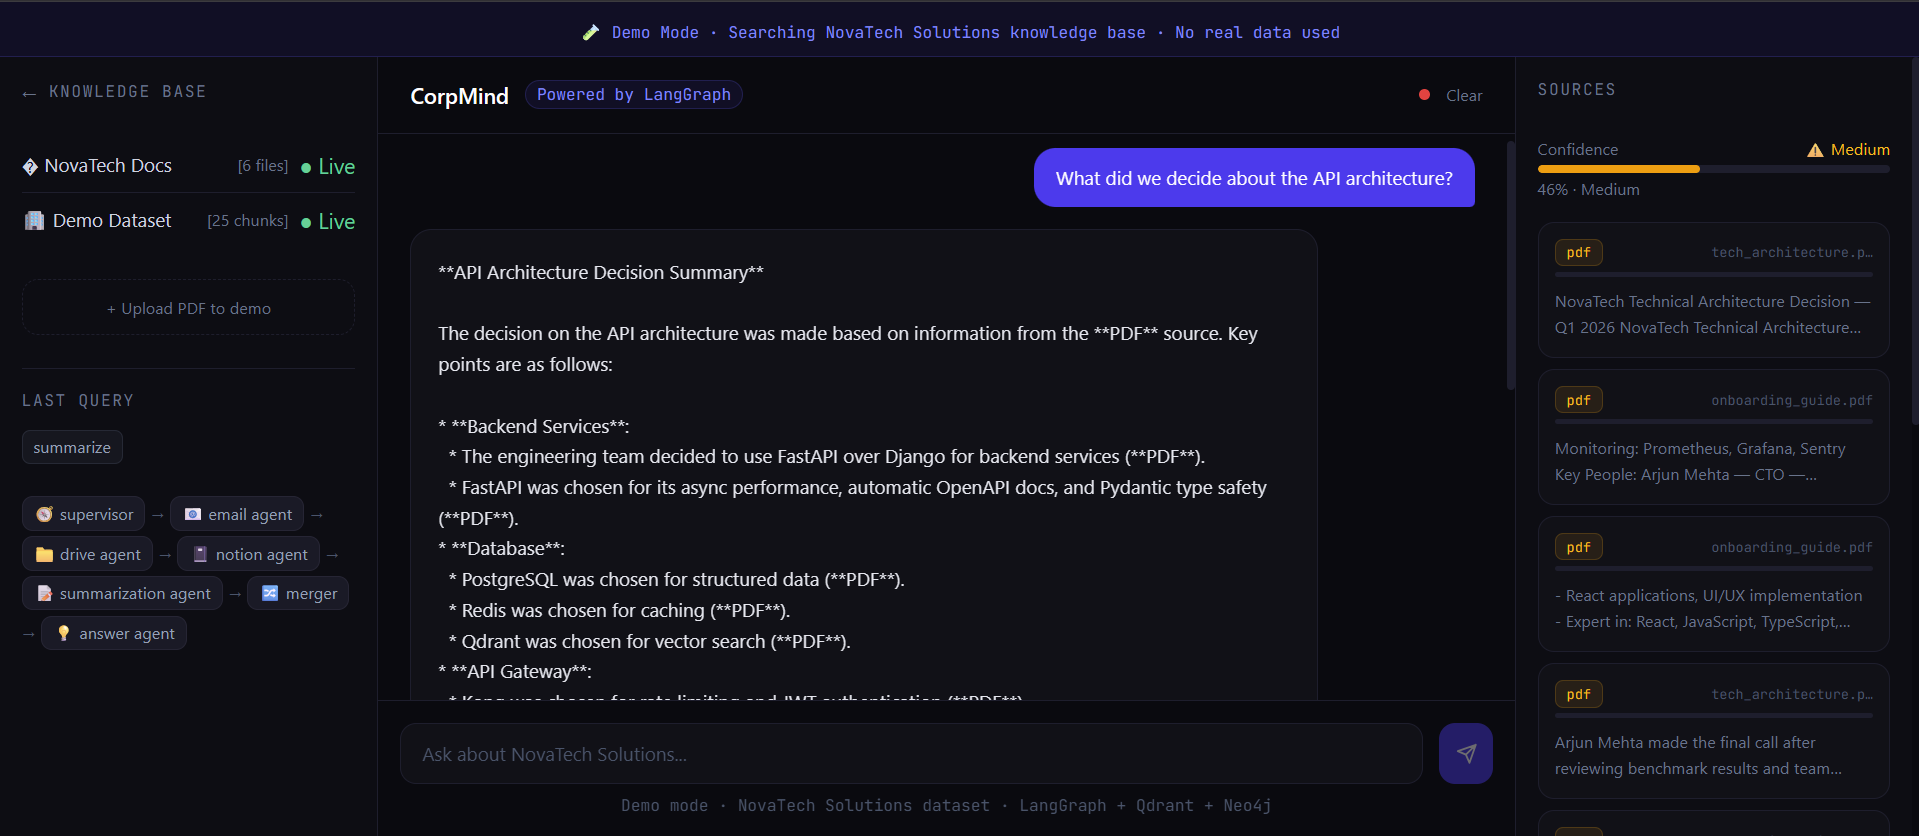Viewport: 1919px width, 836px height.
Task: Click the Confidence label
Action: (1578, 150)
